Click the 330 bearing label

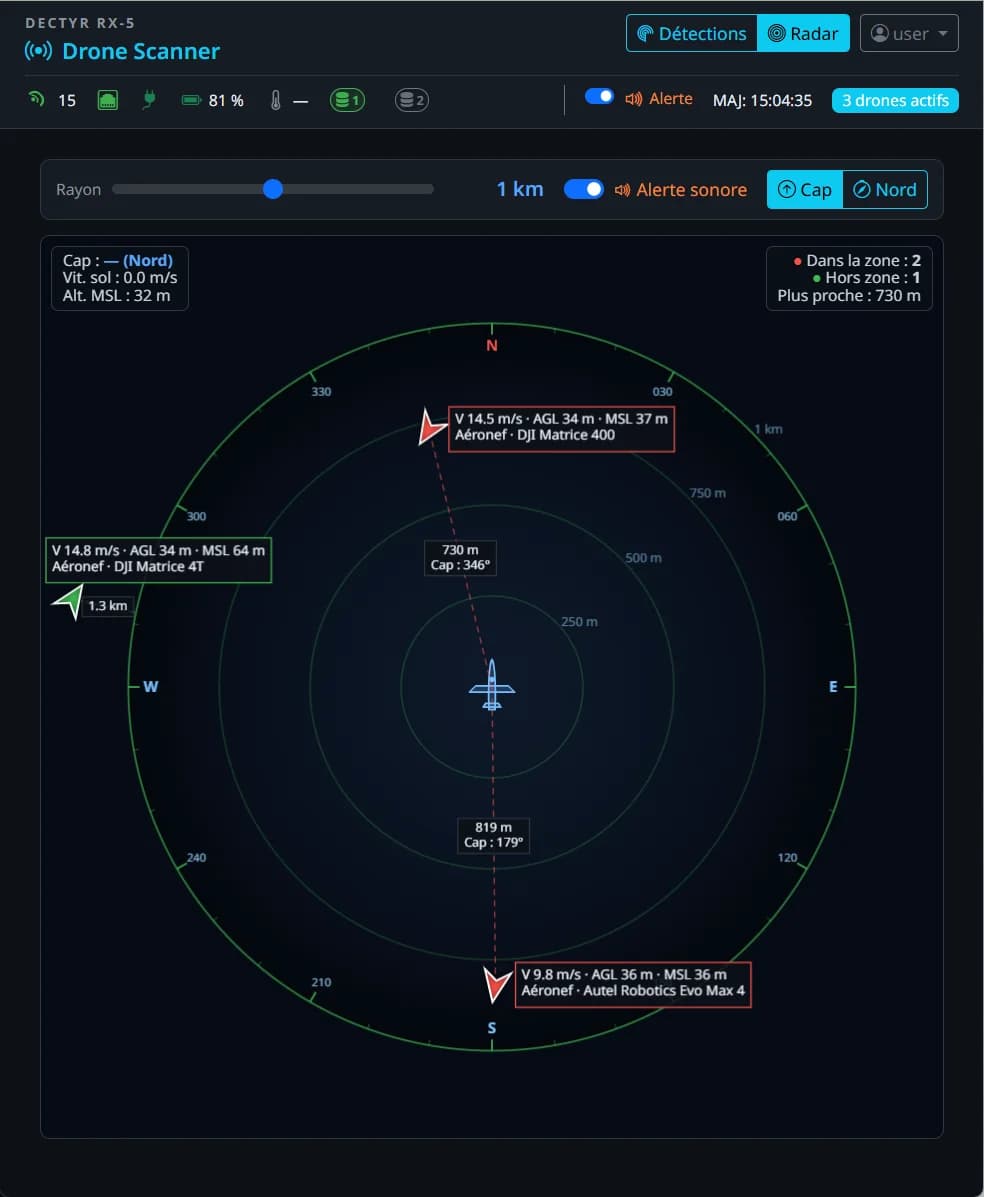(x=321, y=392)
